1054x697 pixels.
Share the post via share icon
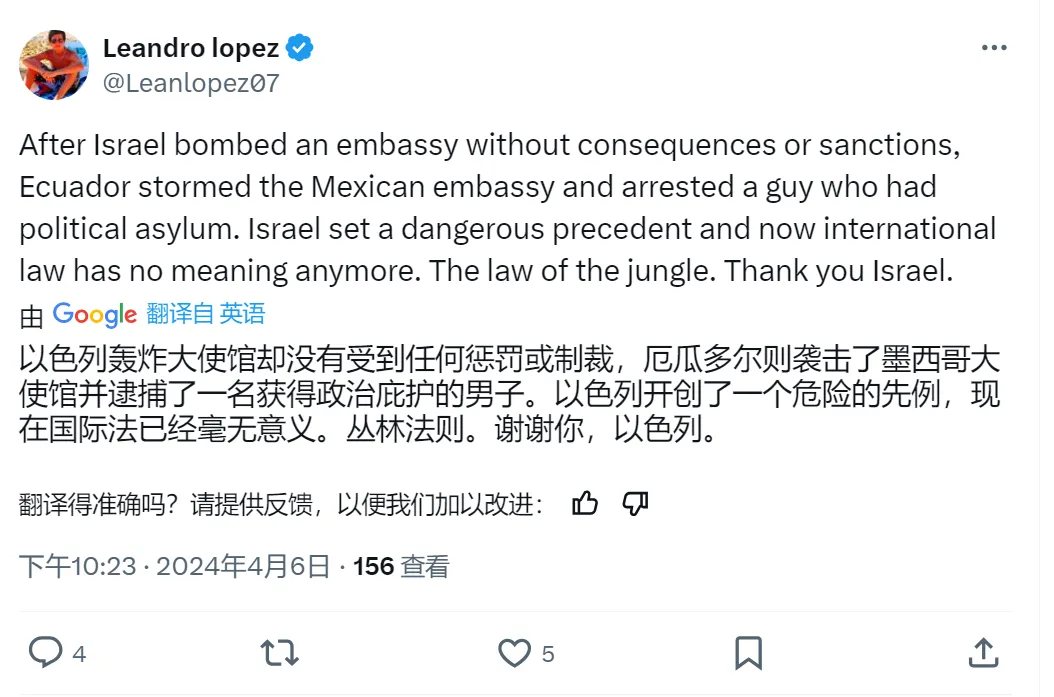click(x=984, y=653)
